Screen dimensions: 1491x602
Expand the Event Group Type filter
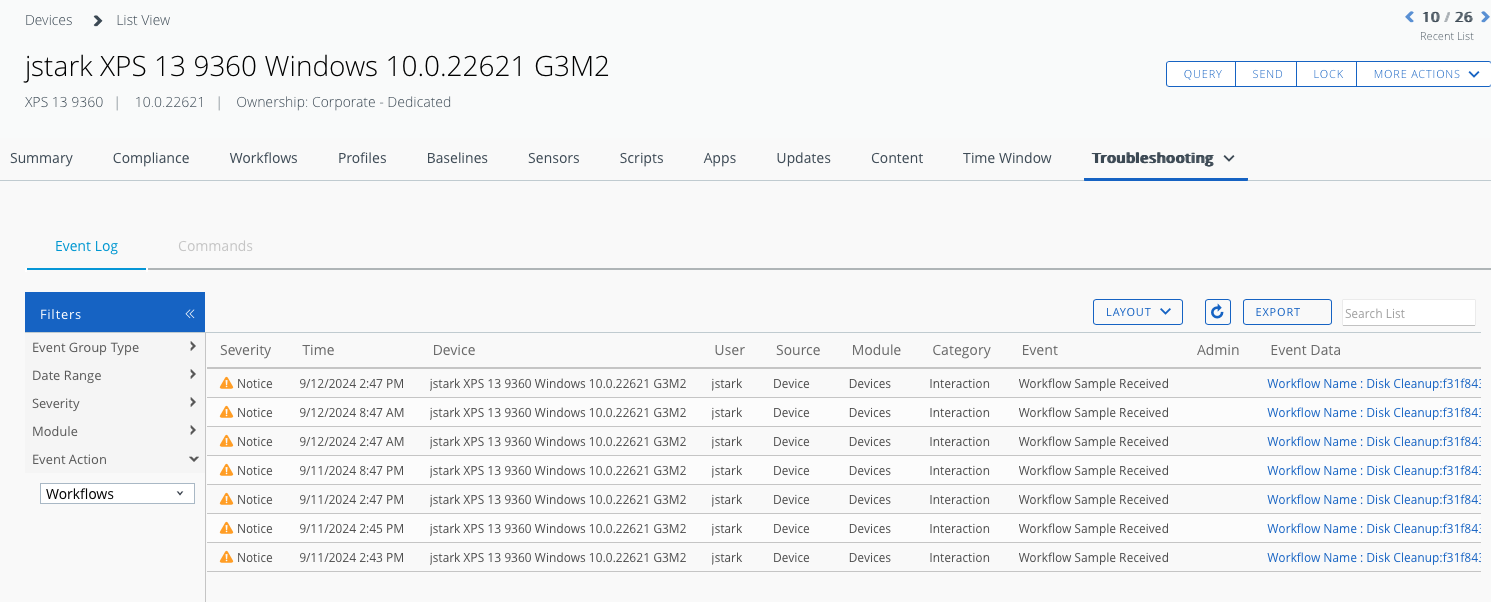(115, 347)
